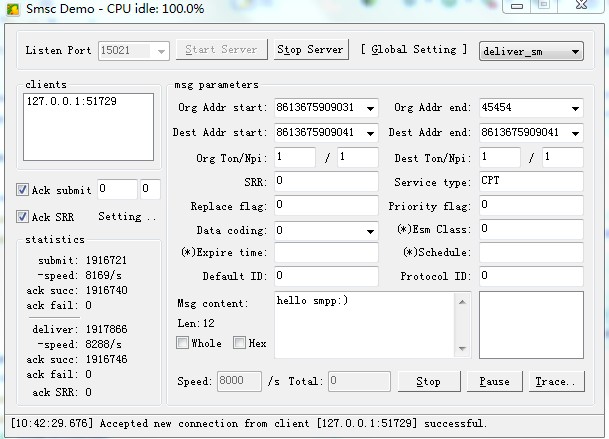Screen dimensions: 609x439
Task: Expand the Dest Addr end dropdown
Action: click(x=575, y=133)
